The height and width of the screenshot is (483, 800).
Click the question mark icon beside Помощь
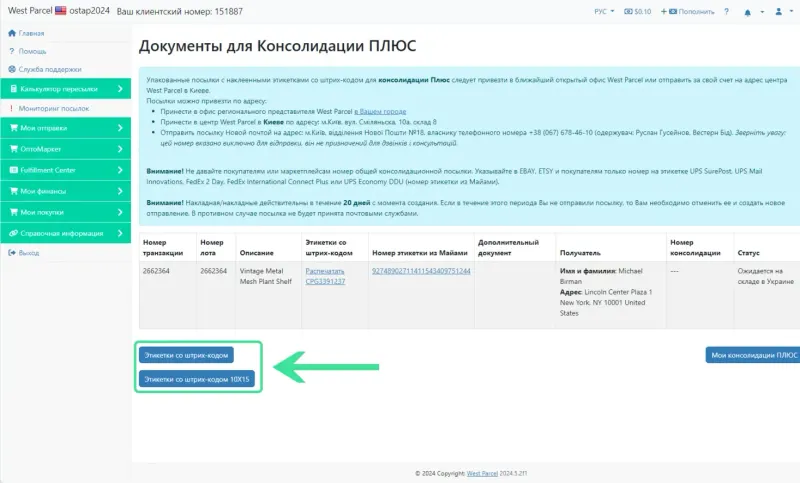click(12, 51)
